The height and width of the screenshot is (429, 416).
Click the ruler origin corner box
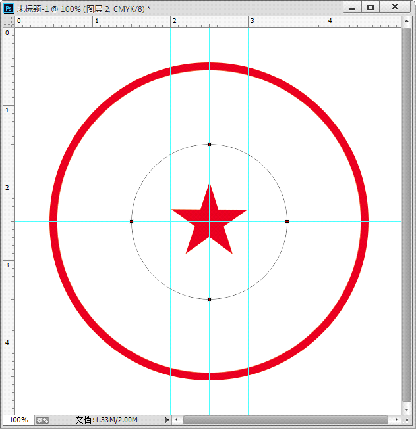pos(8,21)
